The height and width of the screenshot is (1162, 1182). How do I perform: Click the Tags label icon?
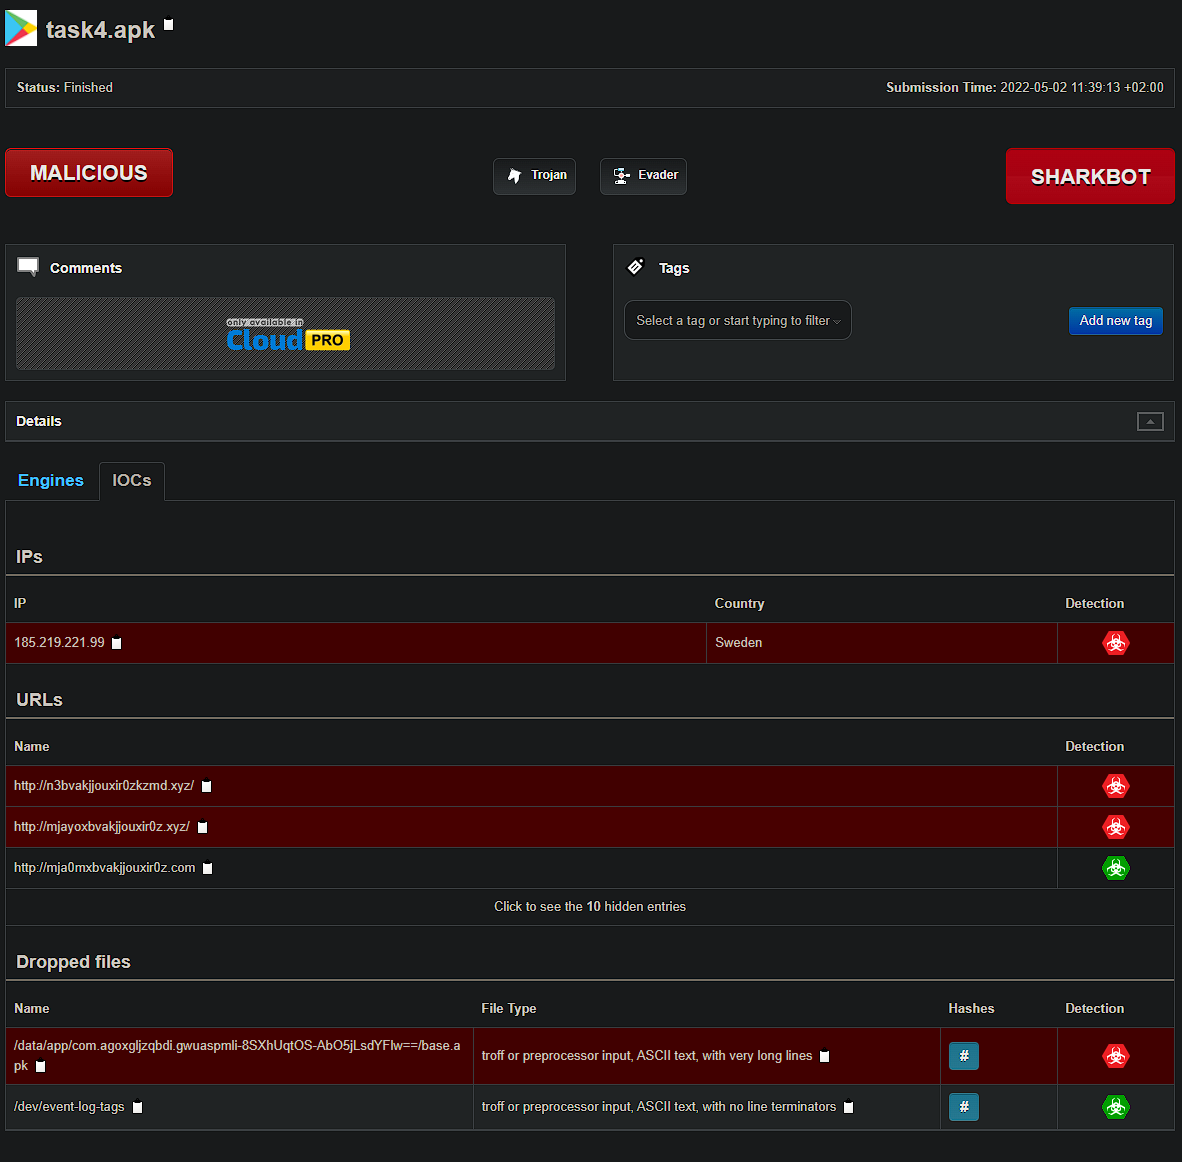[635, 267]
